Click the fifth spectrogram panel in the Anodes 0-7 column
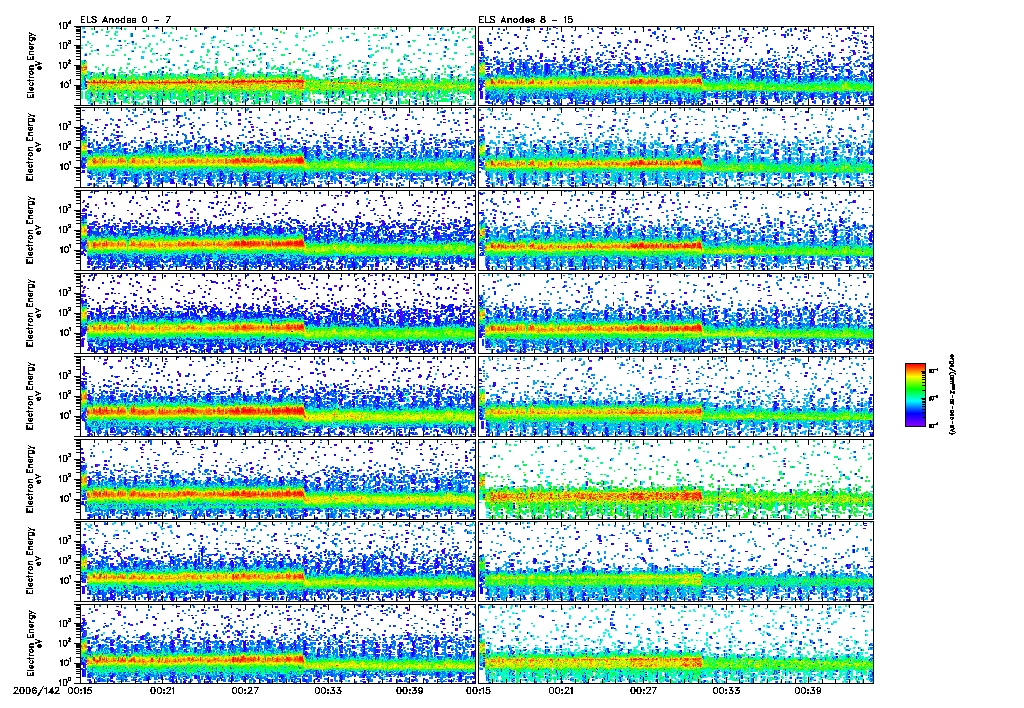The height and width of the screenshot is (708, 1024). click(x=278, y=396)
